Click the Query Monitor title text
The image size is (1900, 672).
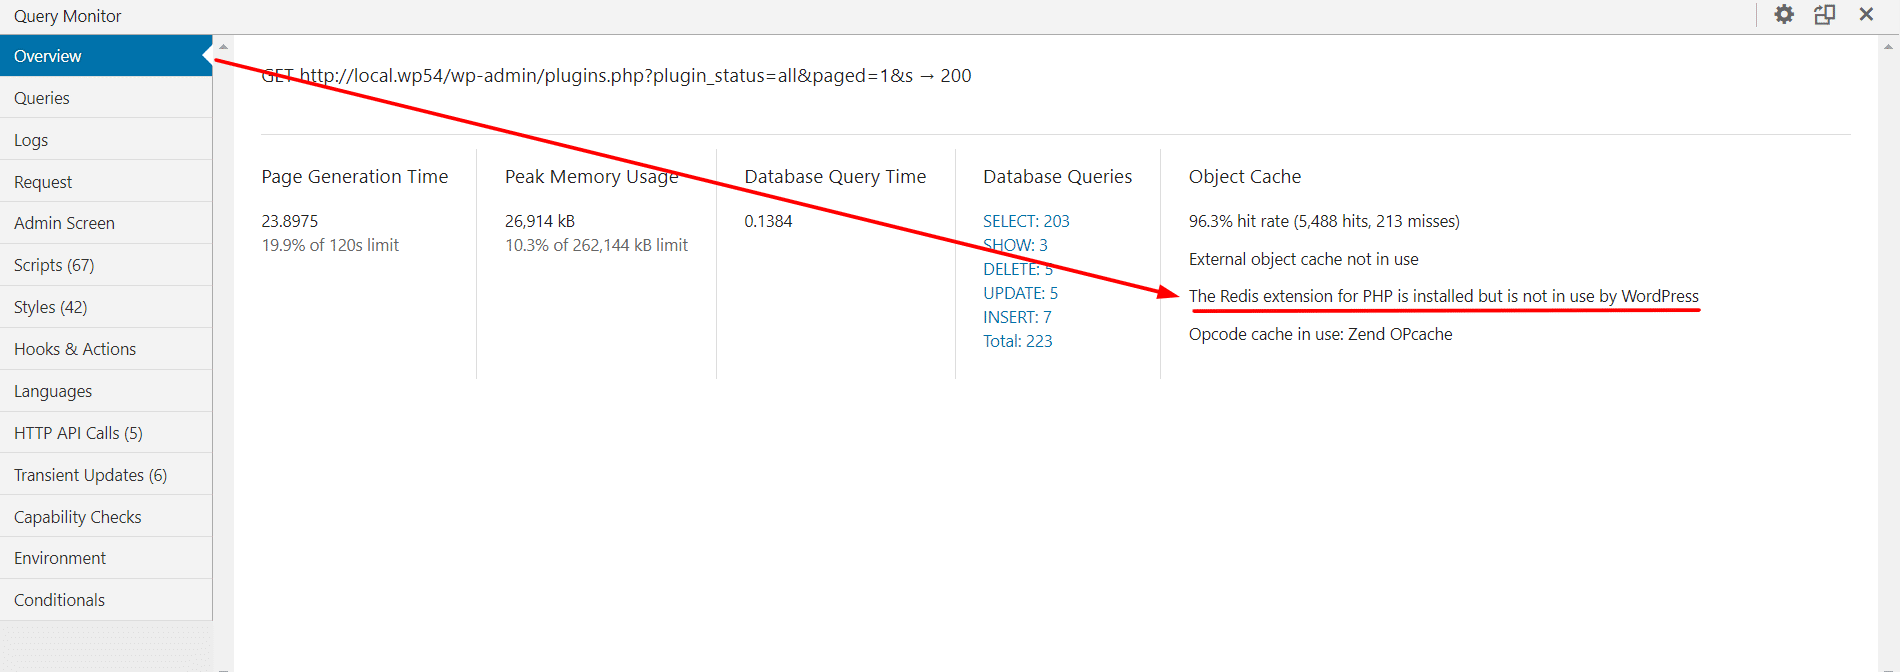tap(67, 16)
